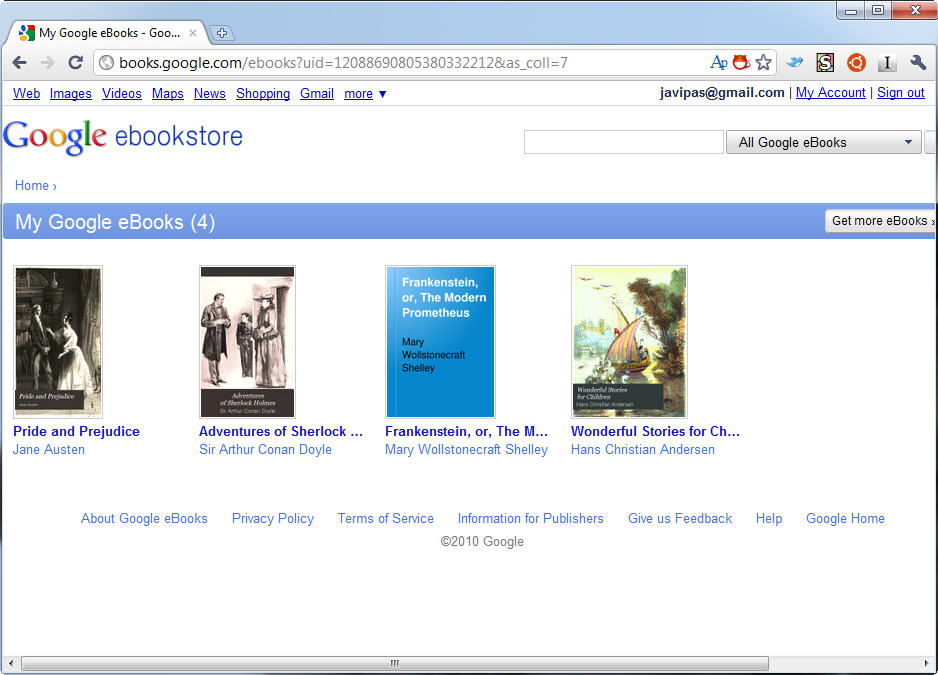Open the Adventures of Sherlock Holmes cover
Screen dimensions: 938x675
(247, 342)
